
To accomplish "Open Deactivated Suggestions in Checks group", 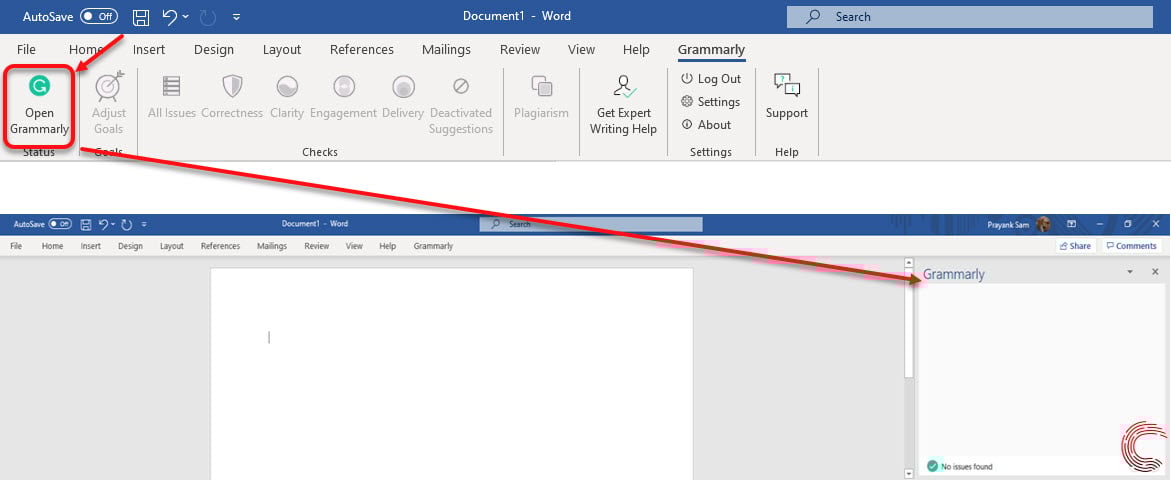I will [x=461, y=105].
